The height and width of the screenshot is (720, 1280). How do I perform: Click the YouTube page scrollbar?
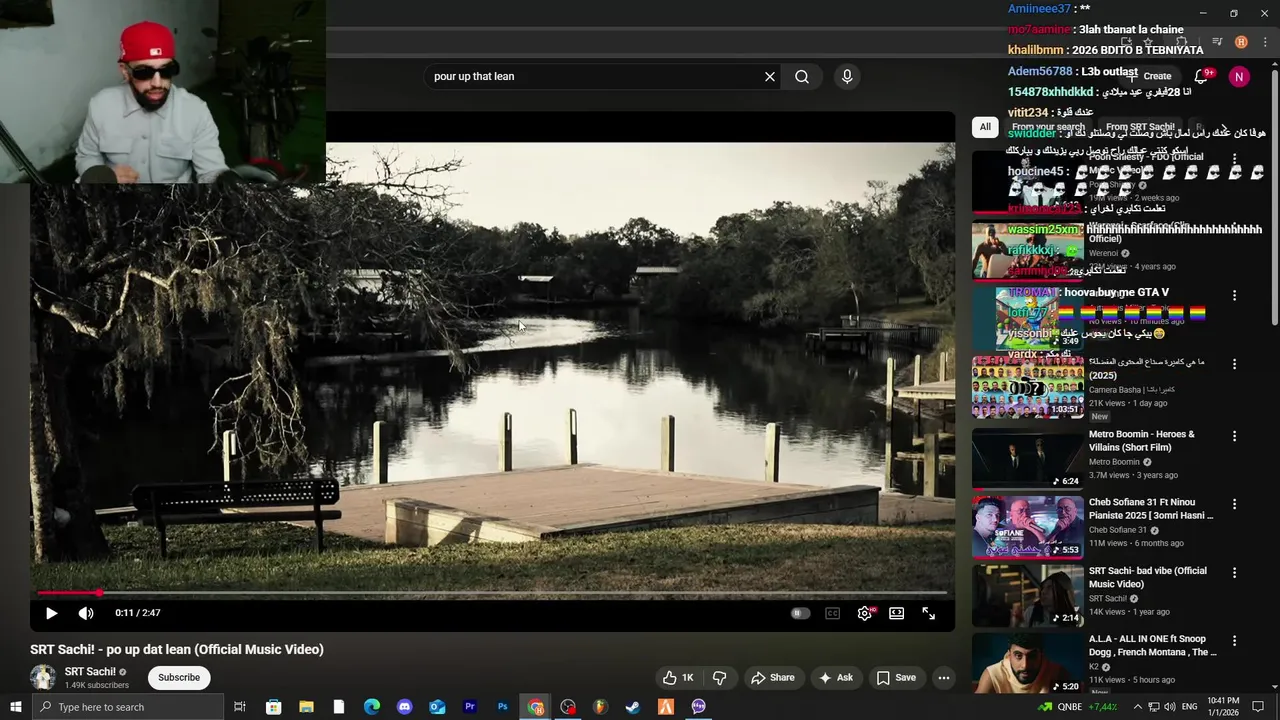(1274, 195)
